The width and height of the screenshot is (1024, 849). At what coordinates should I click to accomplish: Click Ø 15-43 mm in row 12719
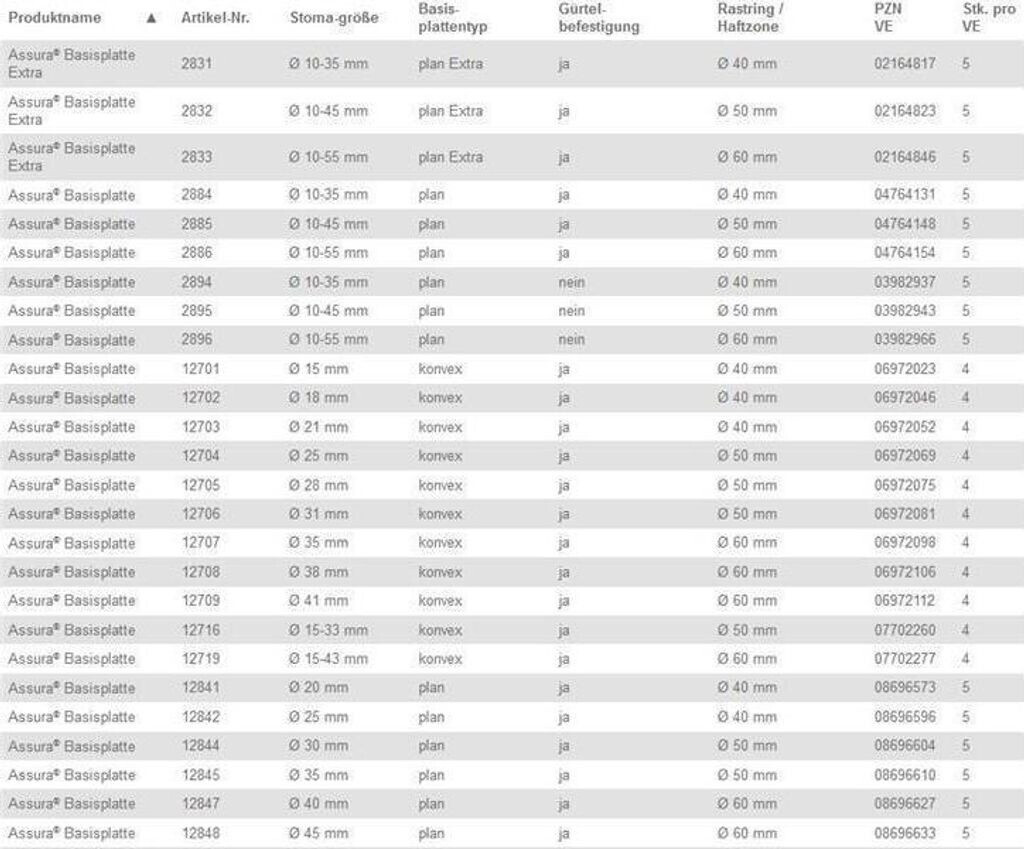pos(328,659)
